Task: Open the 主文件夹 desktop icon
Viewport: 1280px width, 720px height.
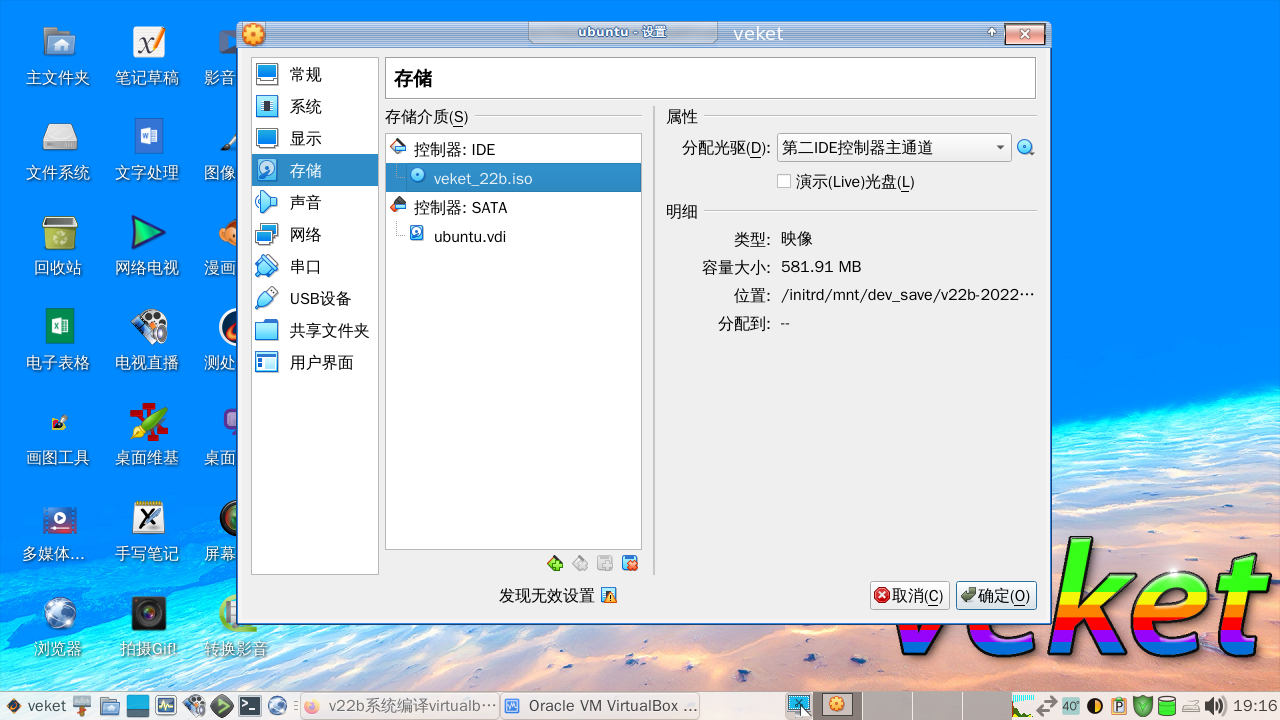Action: (58, 56)
